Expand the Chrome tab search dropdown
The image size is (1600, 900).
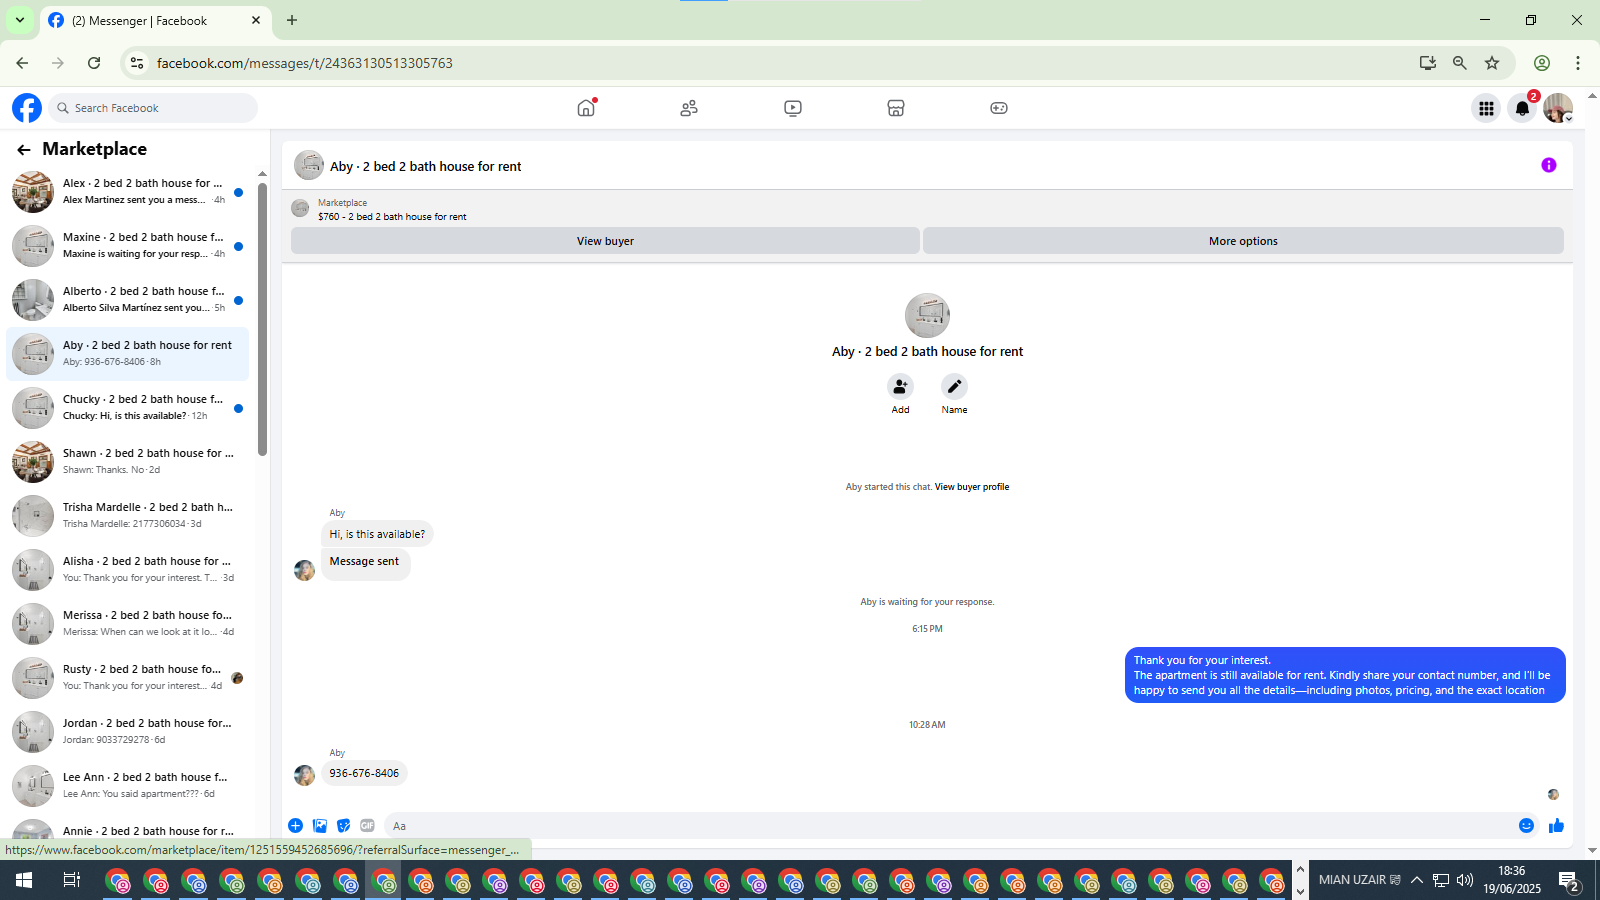[20, 20]
